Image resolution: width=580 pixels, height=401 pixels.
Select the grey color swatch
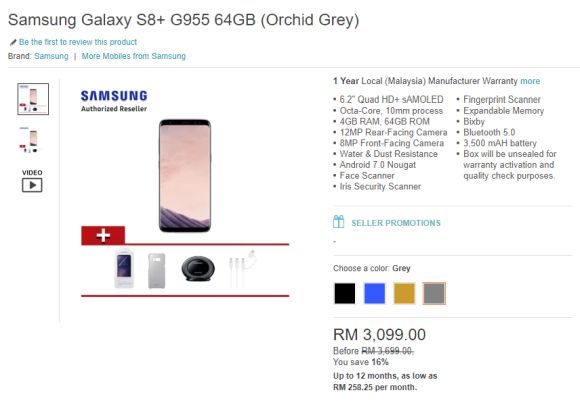click(434, 293)
